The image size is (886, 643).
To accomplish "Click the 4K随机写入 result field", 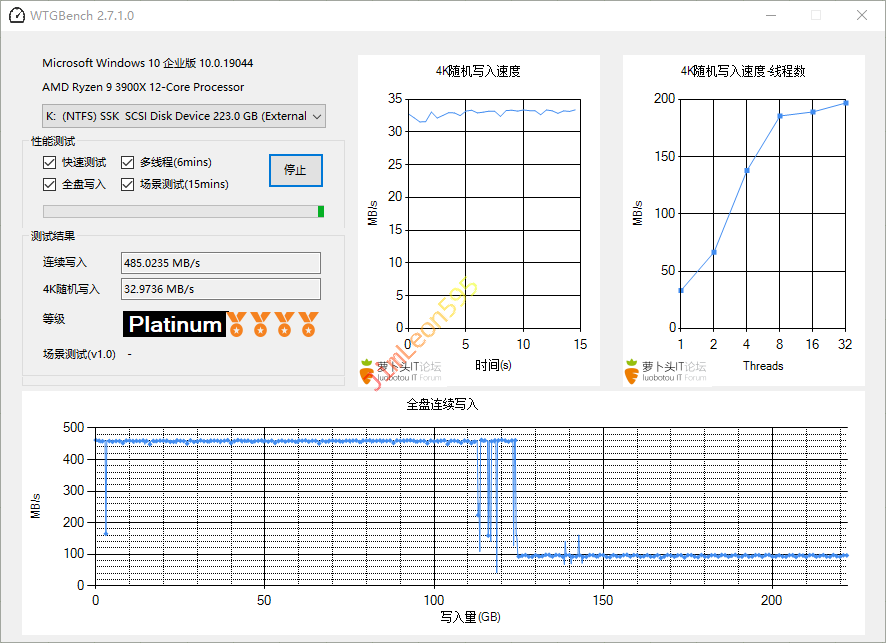I will (x=220, y=289).
